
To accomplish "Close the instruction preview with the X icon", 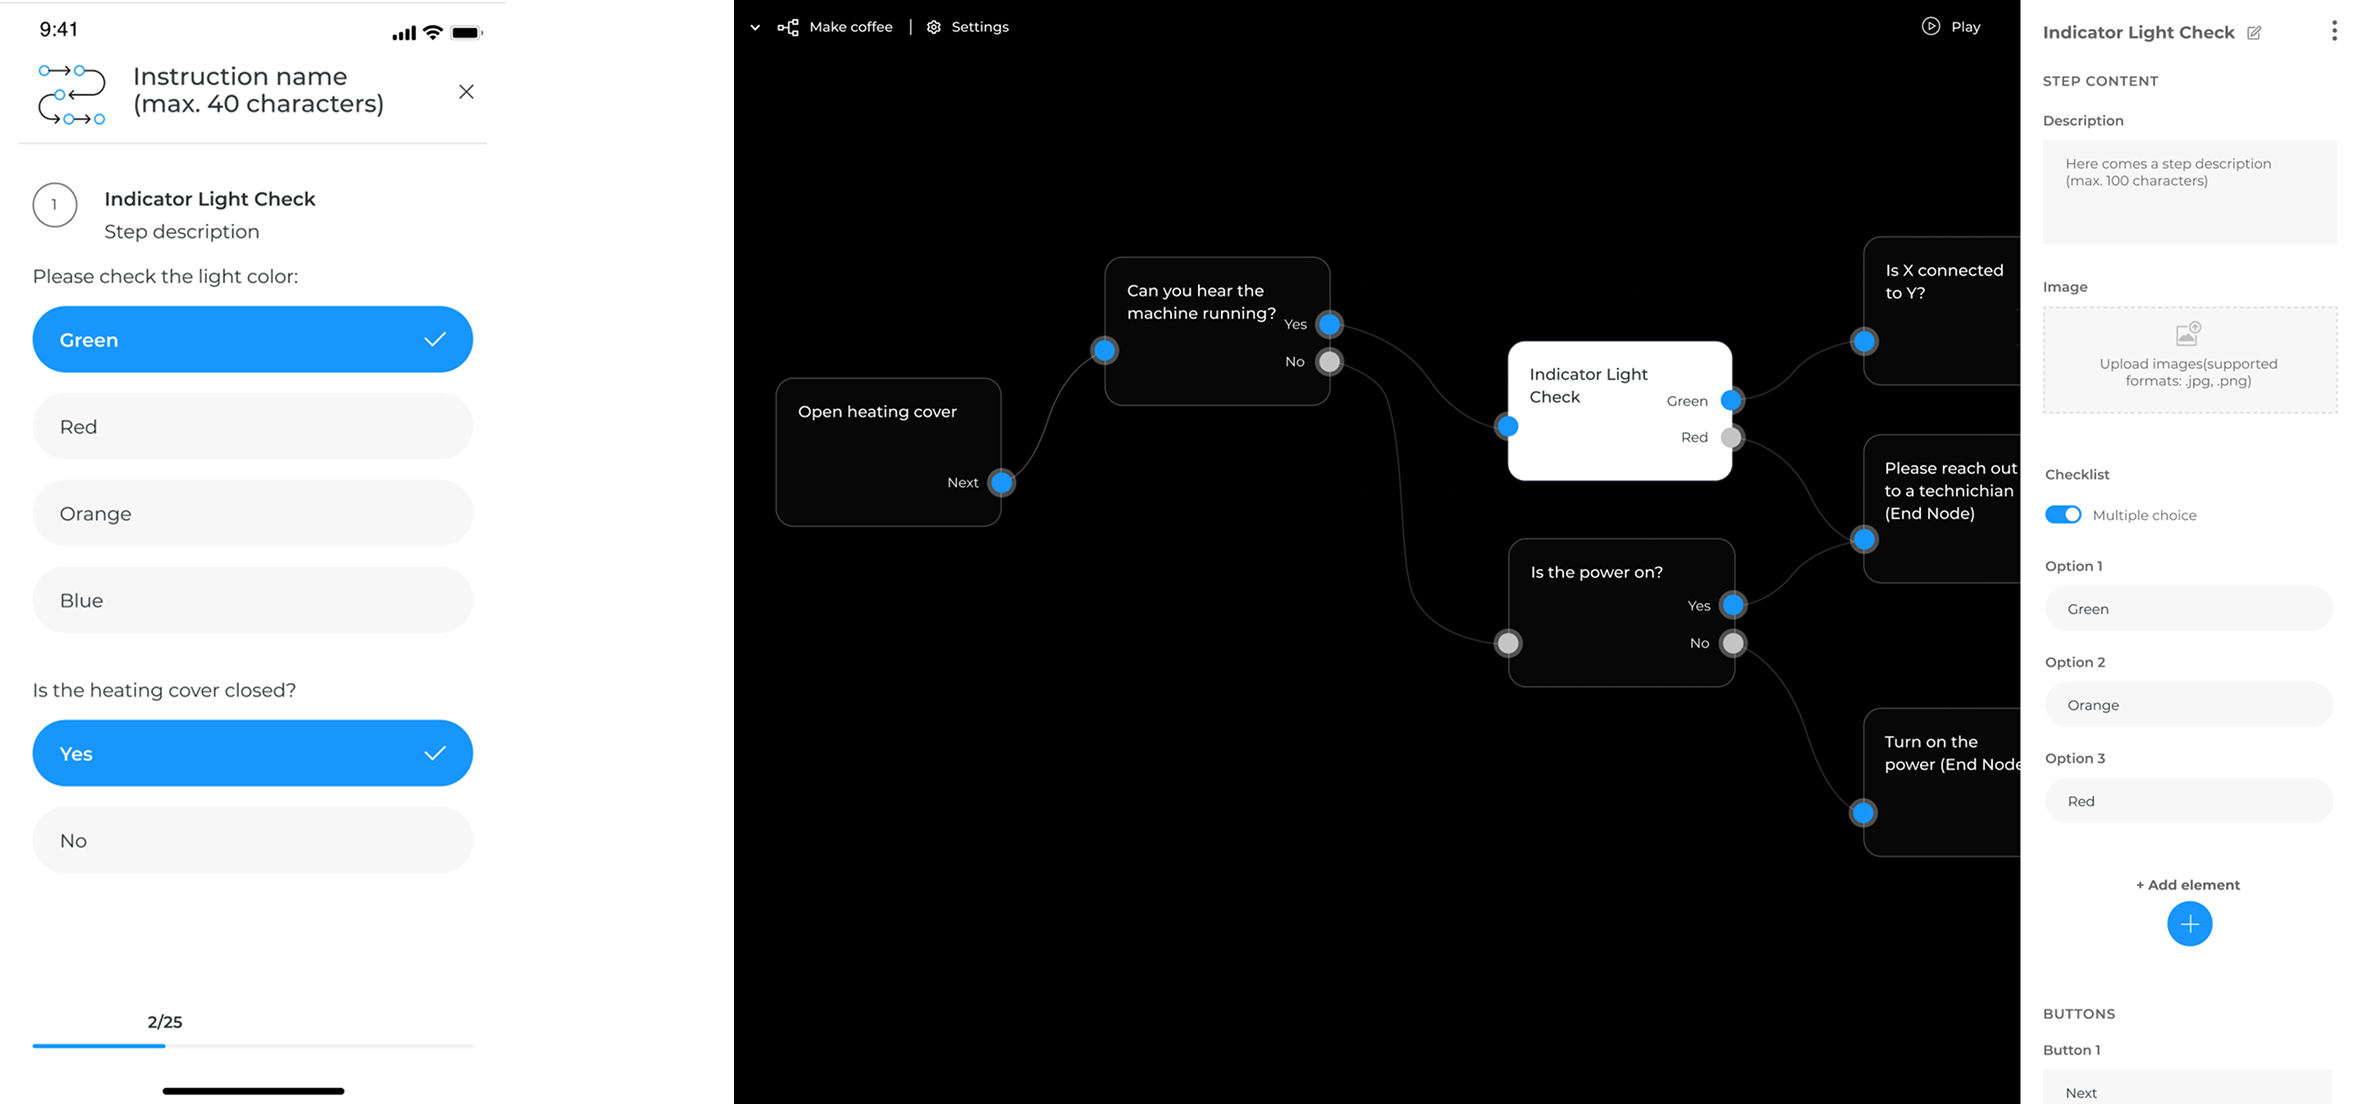I will 466,91.
